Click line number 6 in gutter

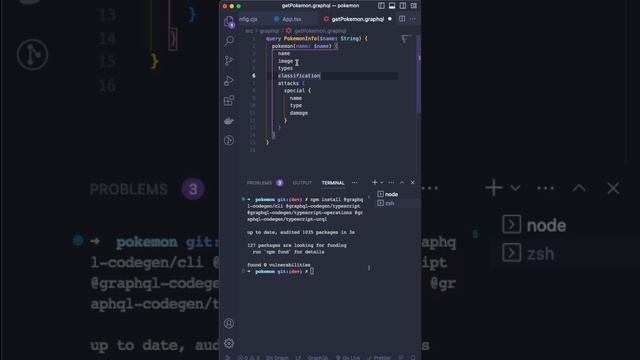[x=253, y=76]
